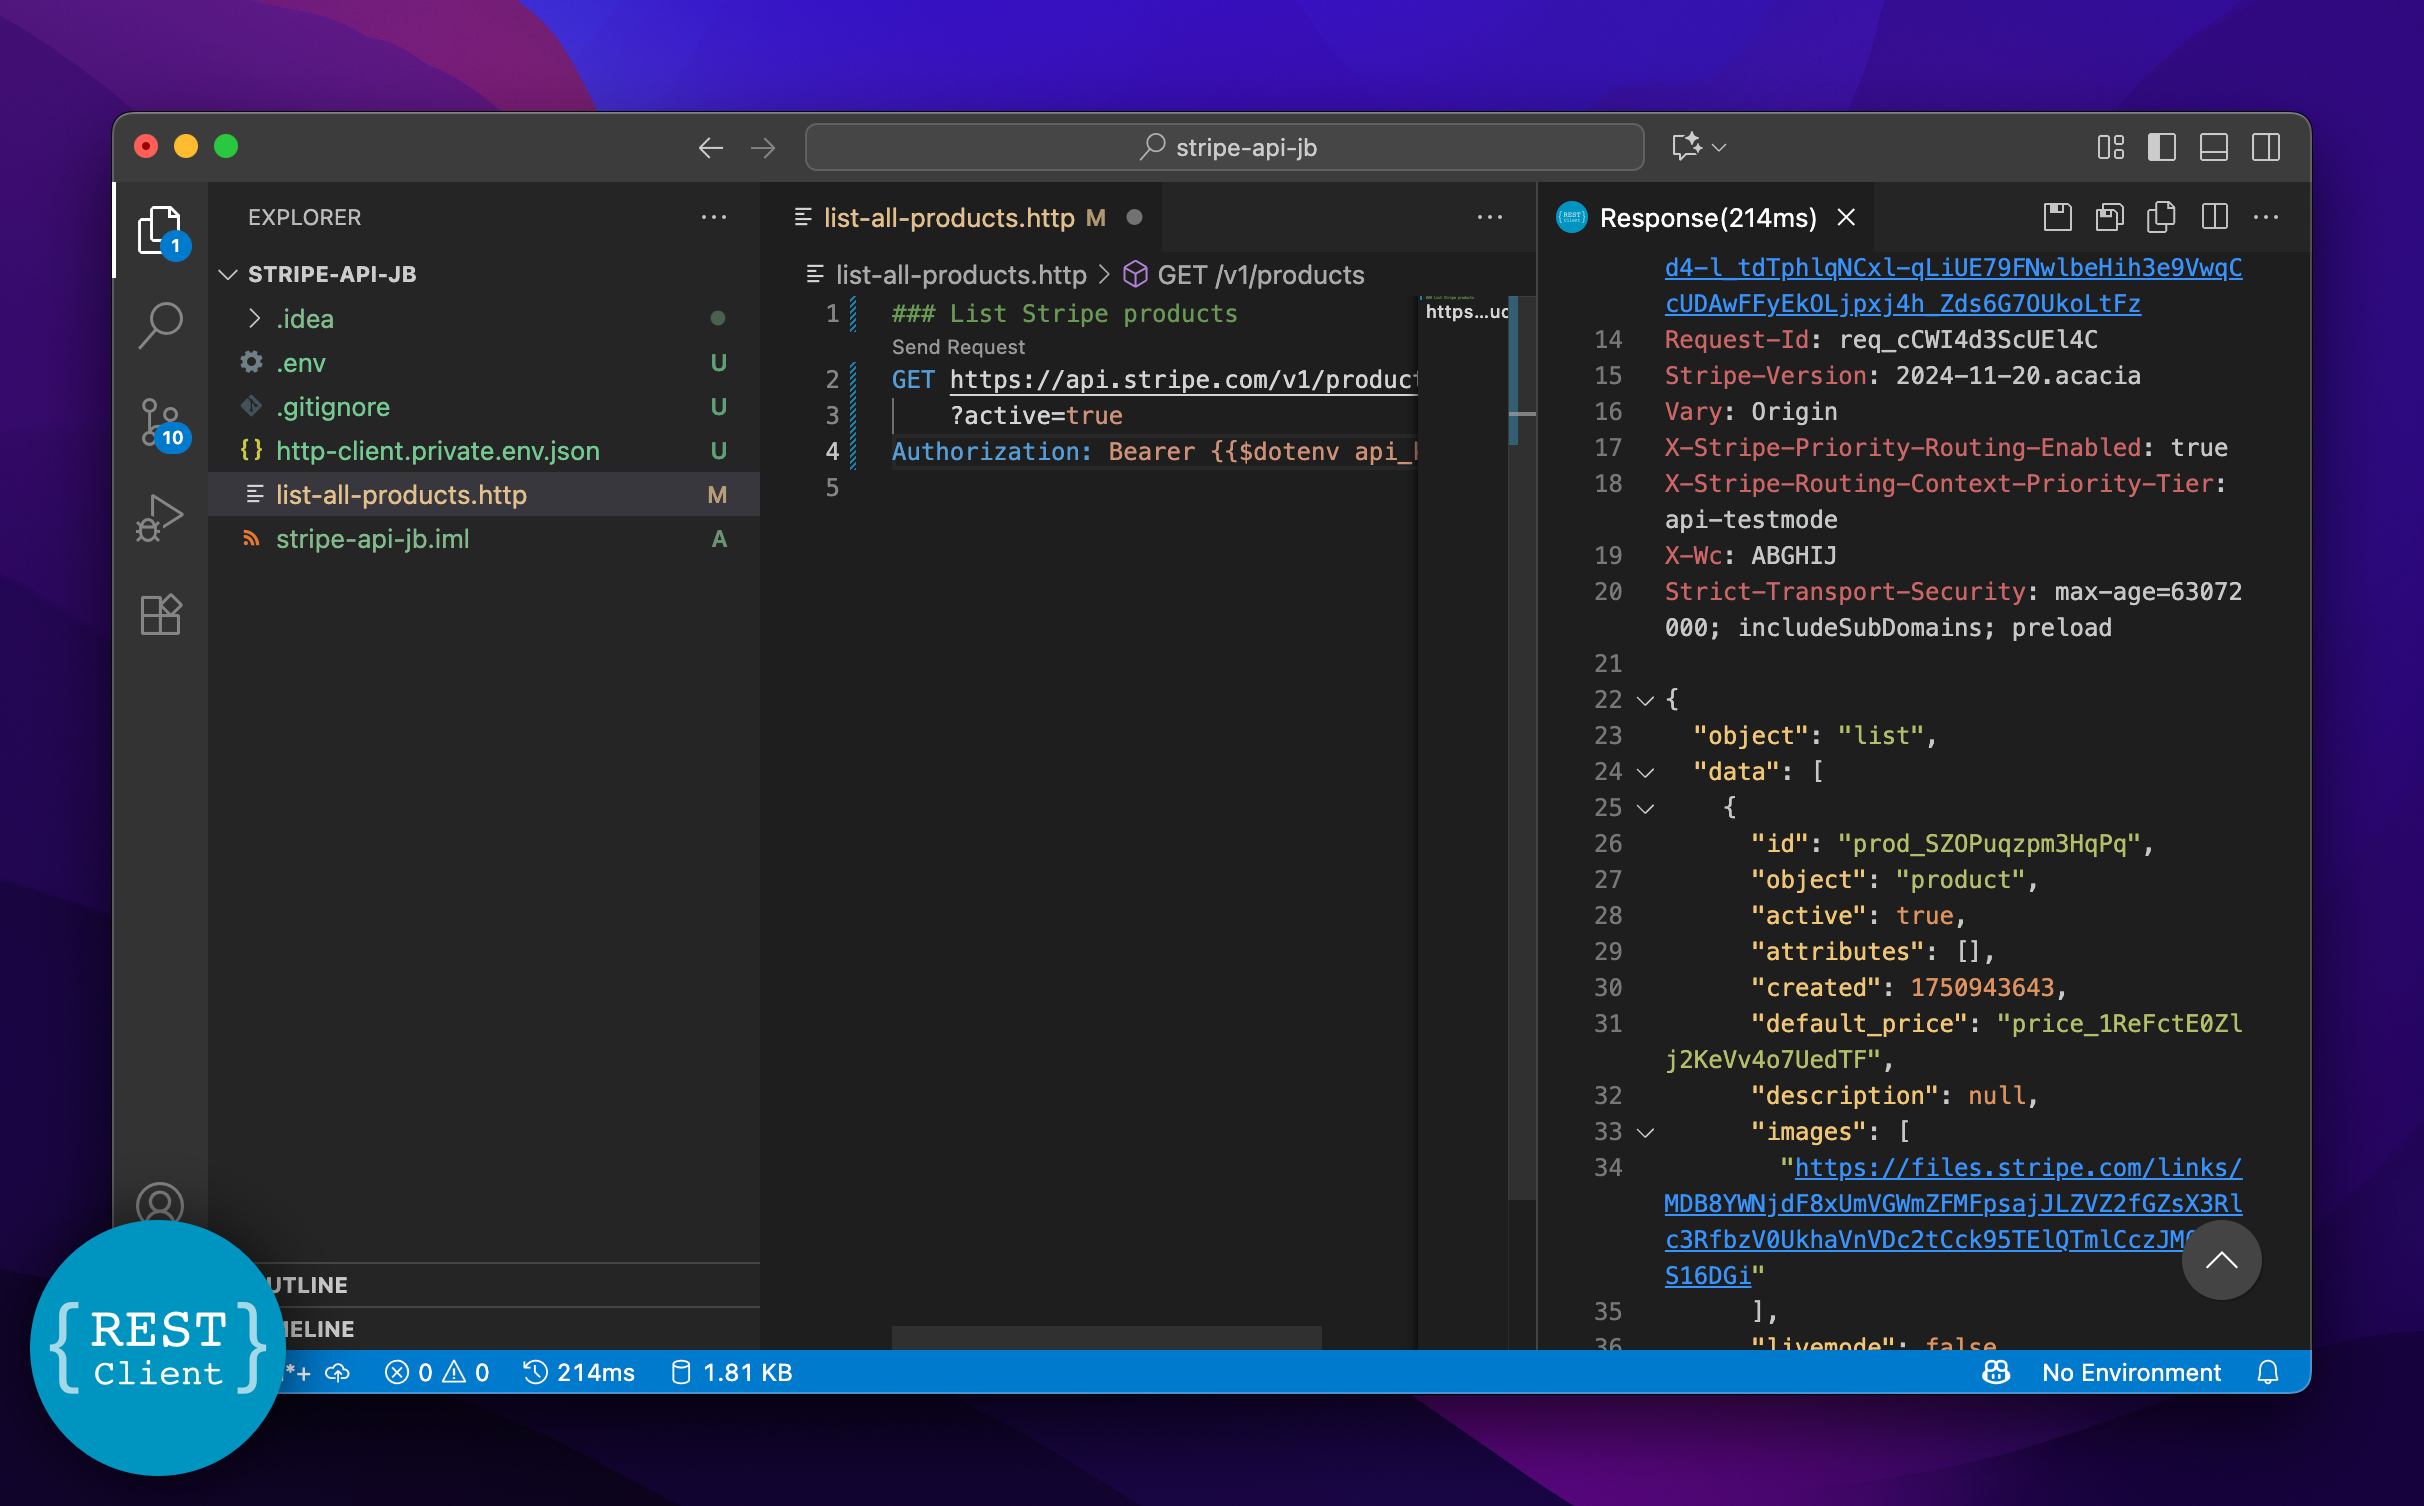This screenshot has width=2424, height=1506.
Task: Click the scroll-to-top round button
Action: click(2220, 1260)
